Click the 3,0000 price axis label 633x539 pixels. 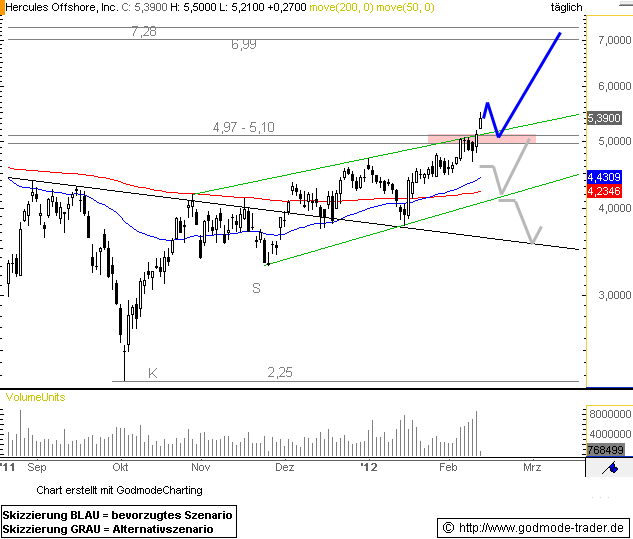coord(614,295)
